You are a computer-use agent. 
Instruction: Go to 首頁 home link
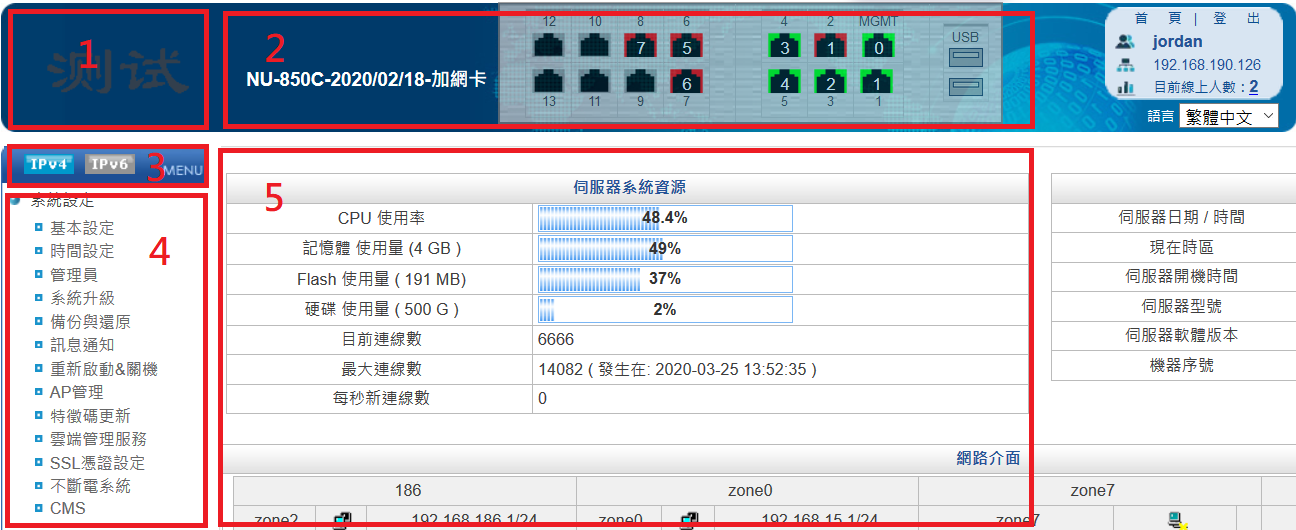[1159, 18]
